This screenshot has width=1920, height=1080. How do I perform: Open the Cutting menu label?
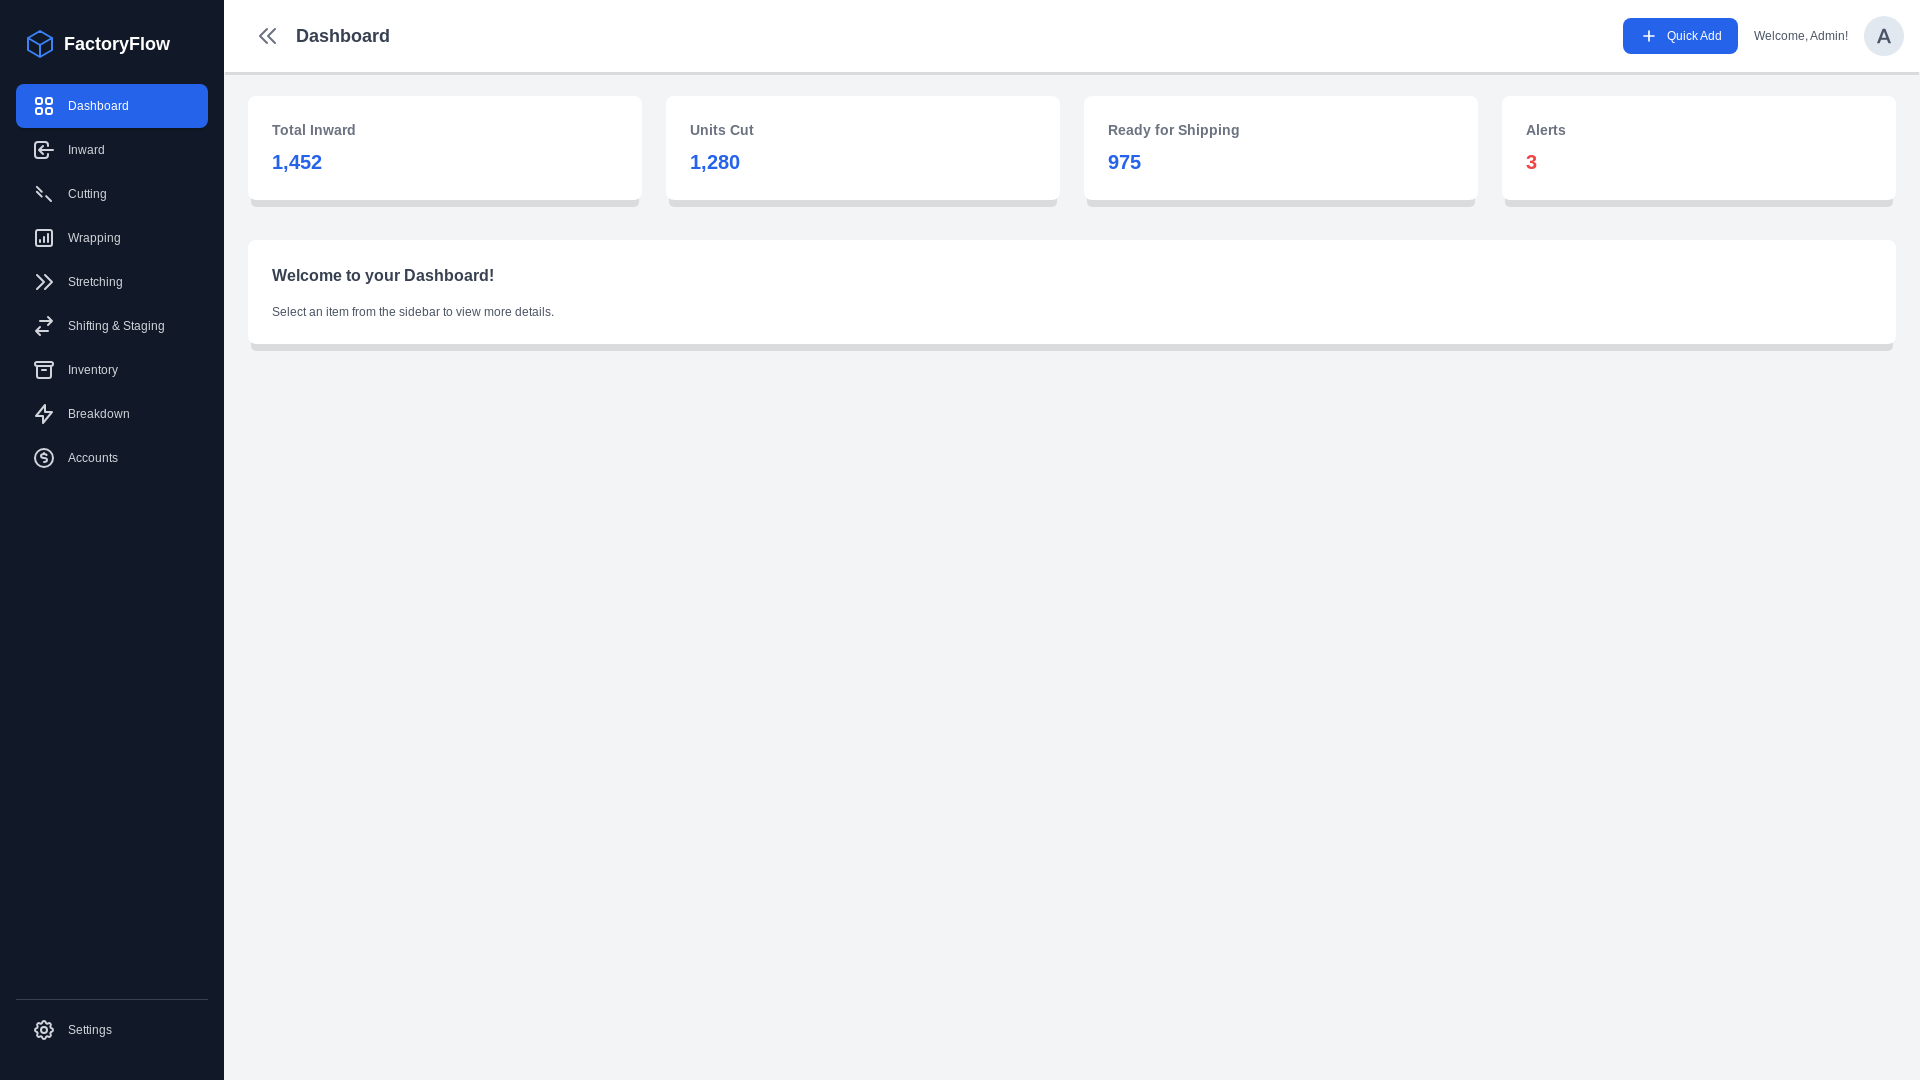pyautogui.click(x=87, y=194)
